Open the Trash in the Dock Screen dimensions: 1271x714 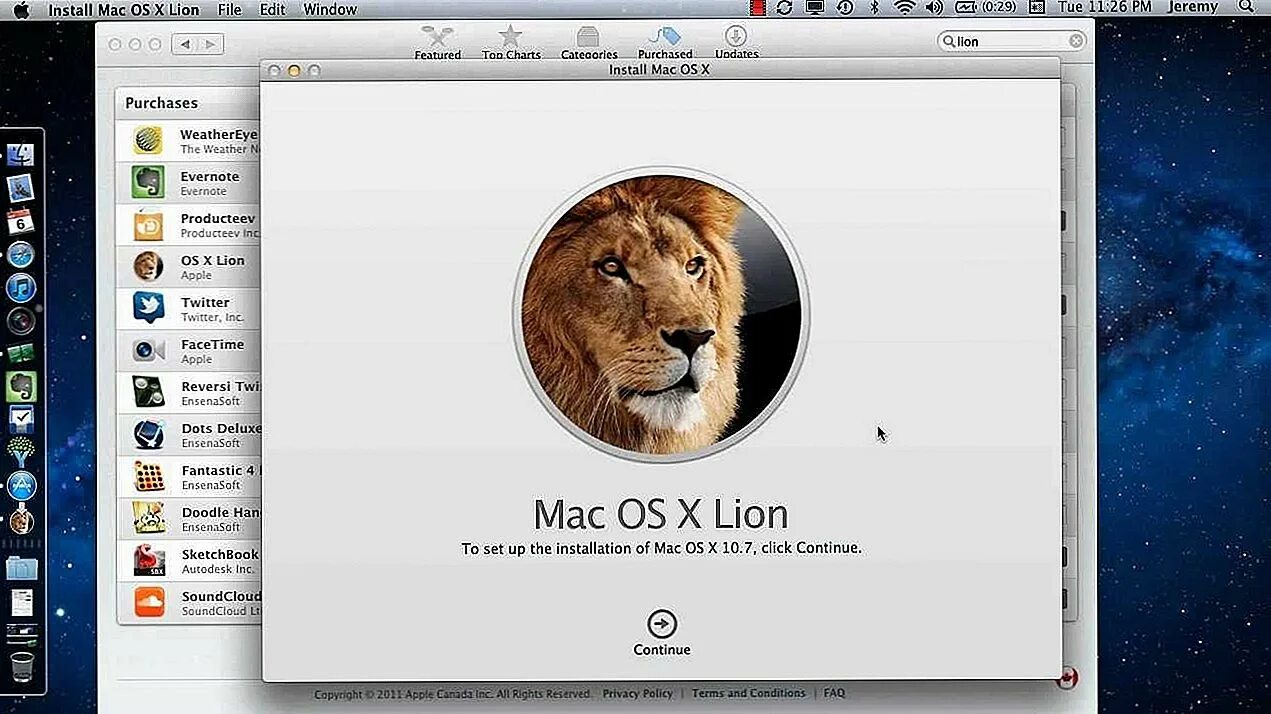[x=21, y=666]
